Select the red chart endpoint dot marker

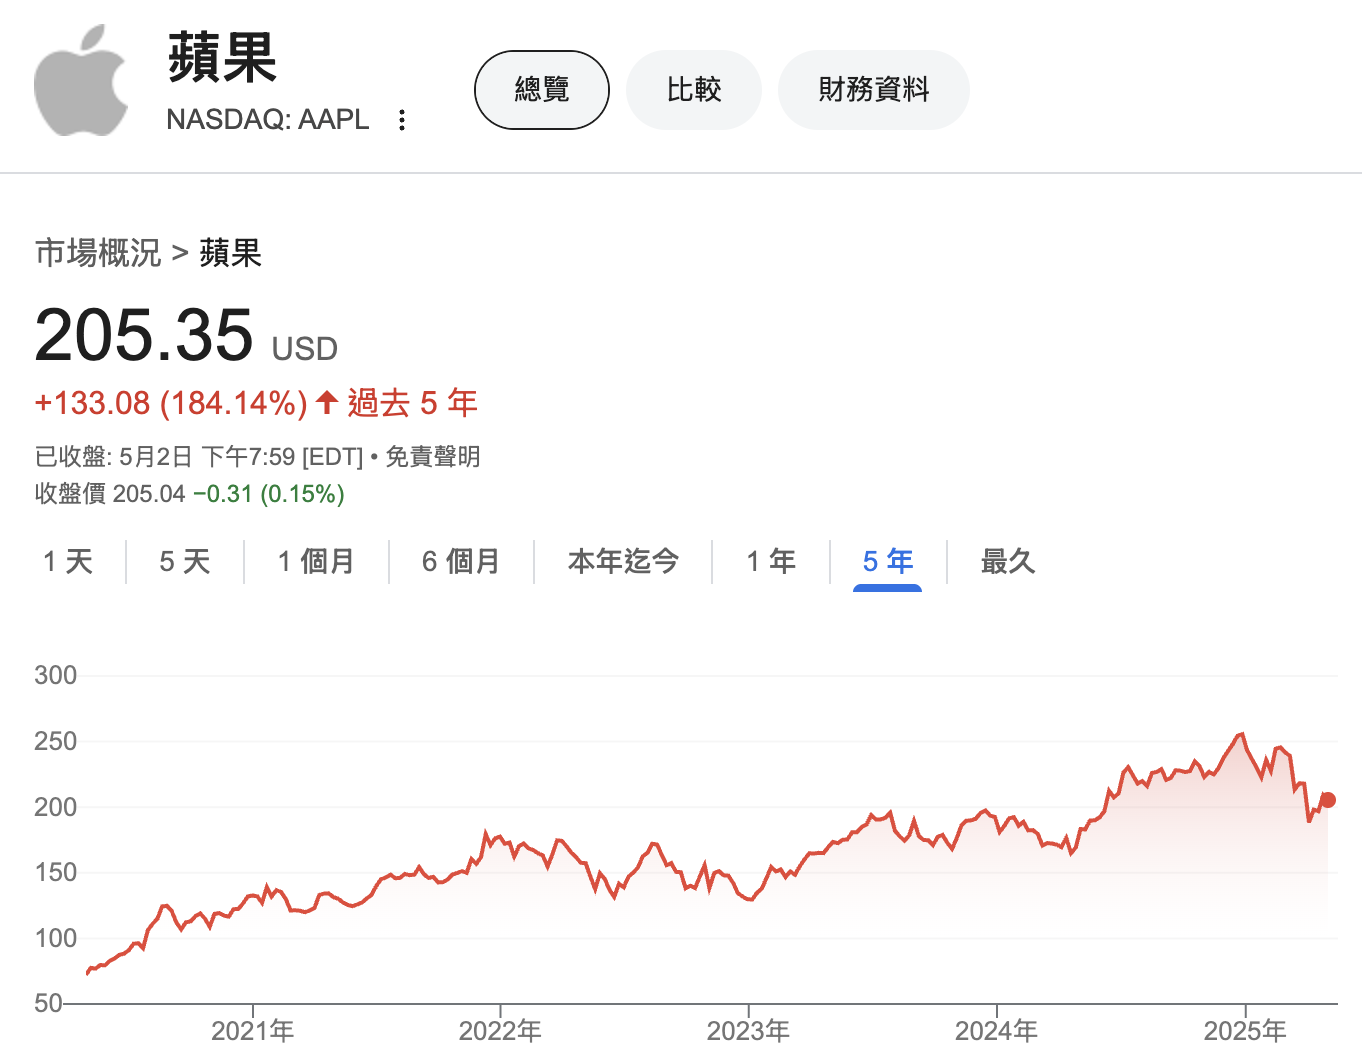click(1327, 800)
